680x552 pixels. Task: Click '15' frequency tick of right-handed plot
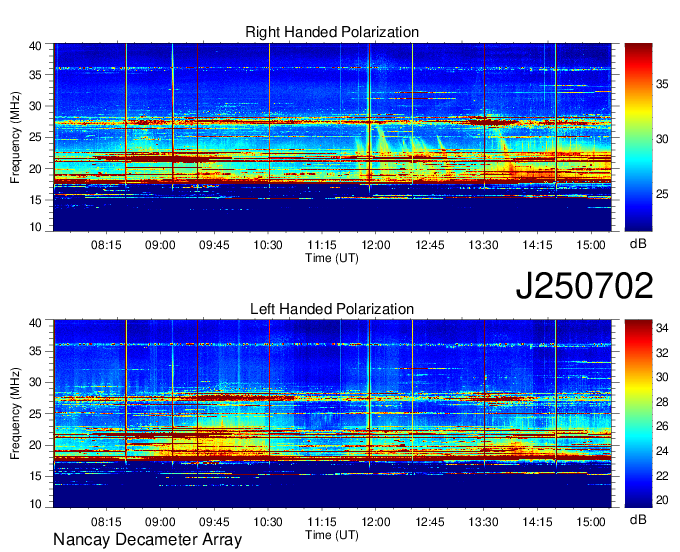[35, 200]
